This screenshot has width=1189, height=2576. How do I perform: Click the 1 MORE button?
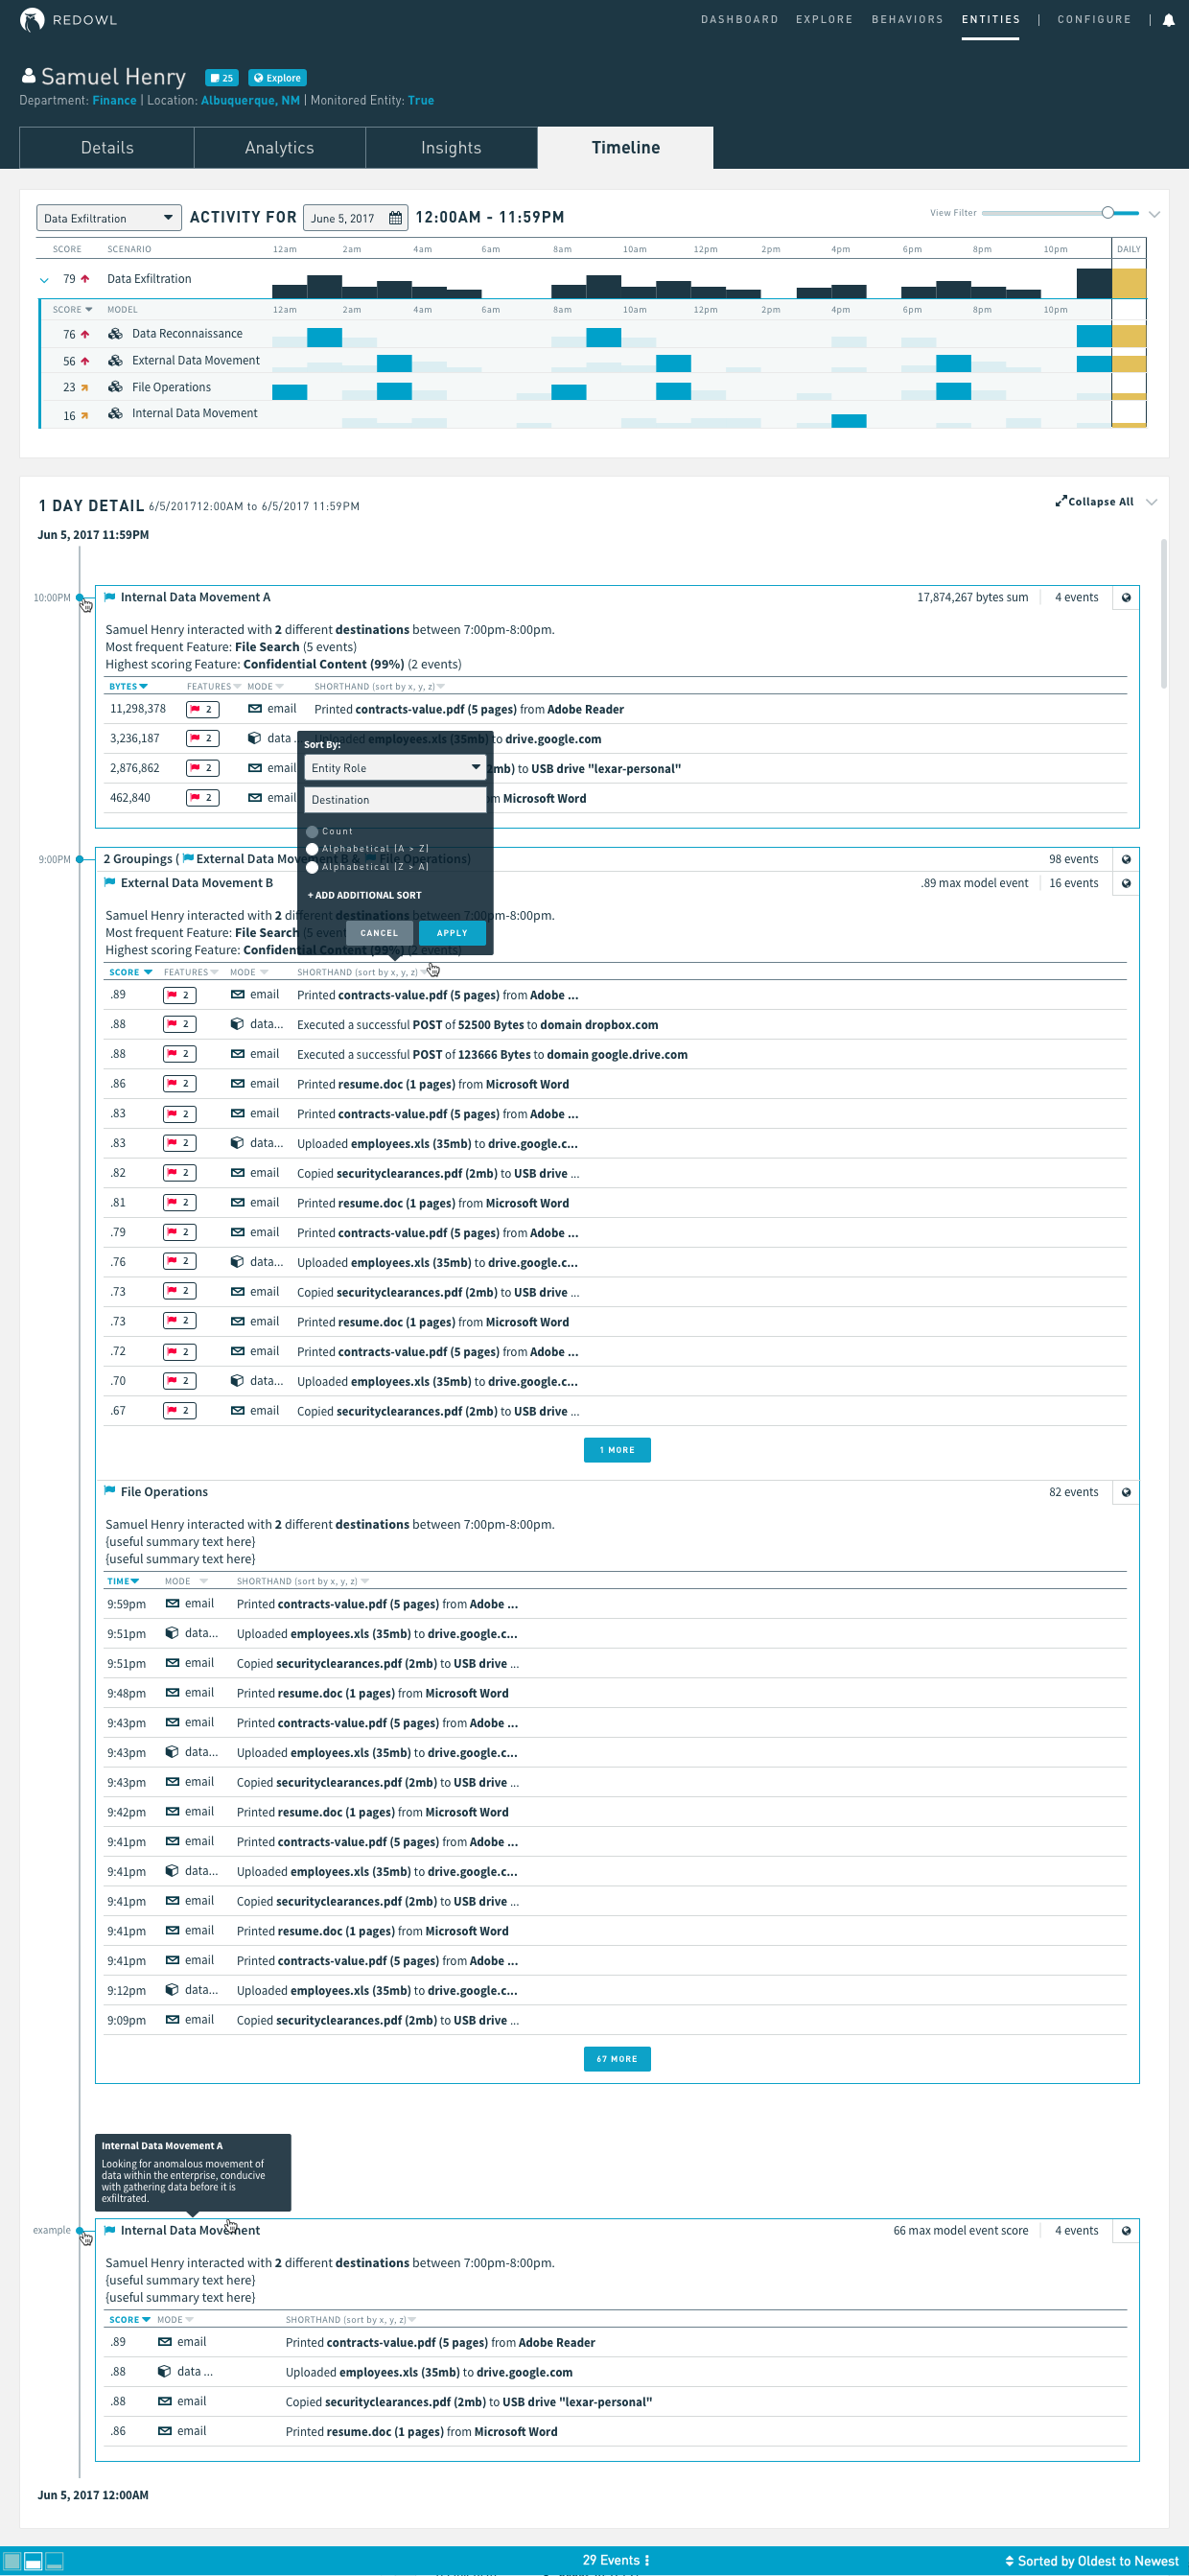point(617,1451)
